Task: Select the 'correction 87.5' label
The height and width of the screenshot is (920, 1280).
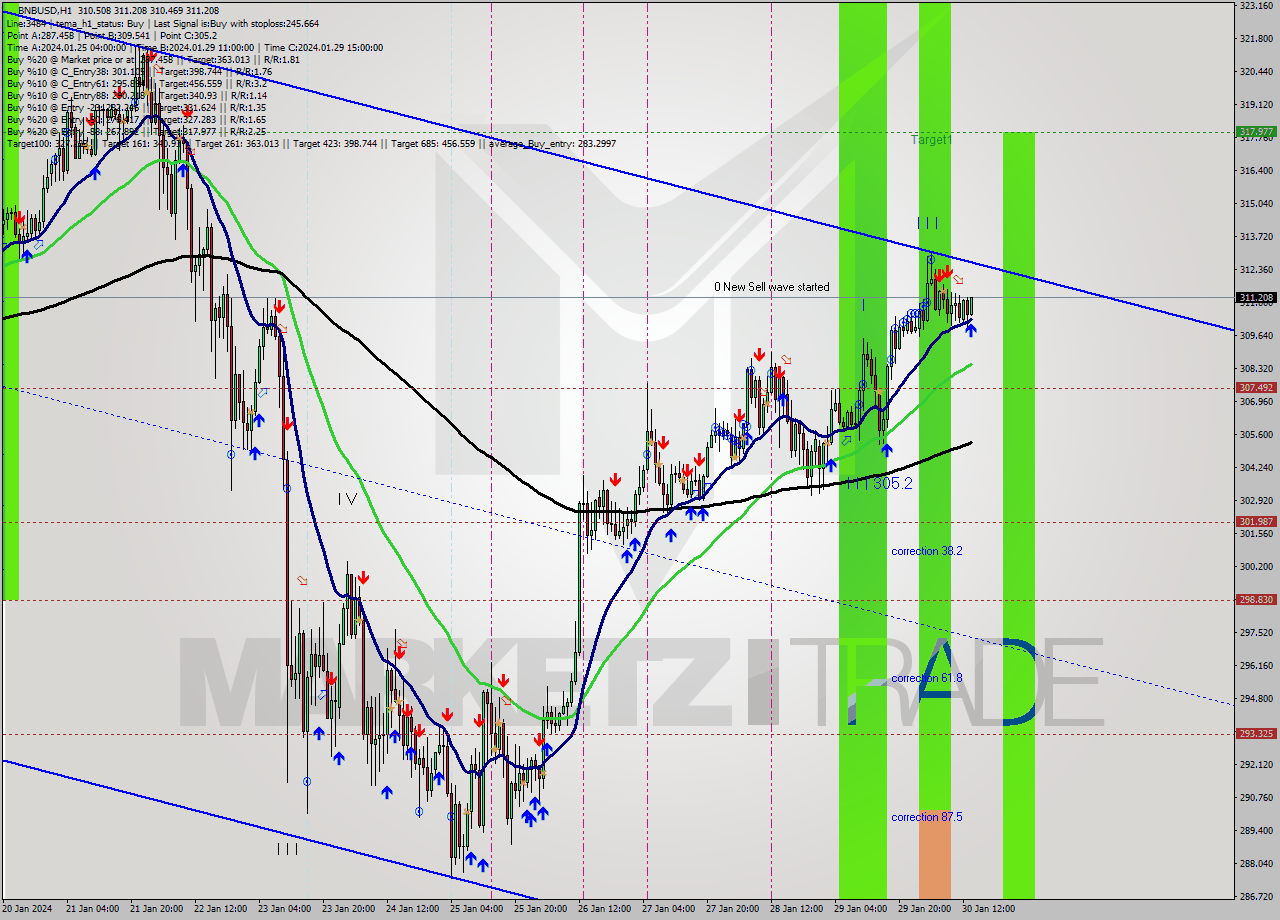Action: point(927,817)
